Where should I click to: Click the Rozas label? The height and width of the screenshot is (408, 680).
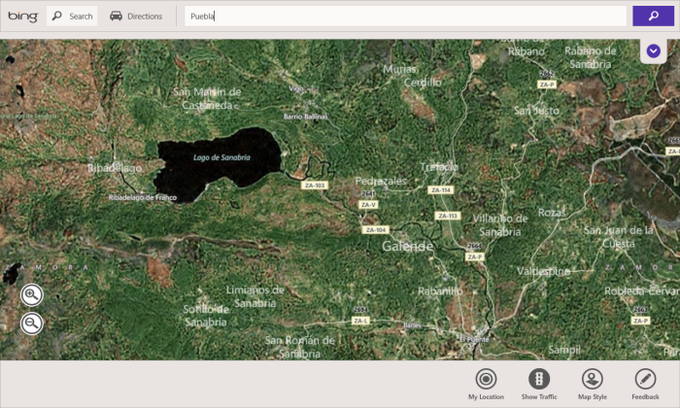click(x=552, y=212)
